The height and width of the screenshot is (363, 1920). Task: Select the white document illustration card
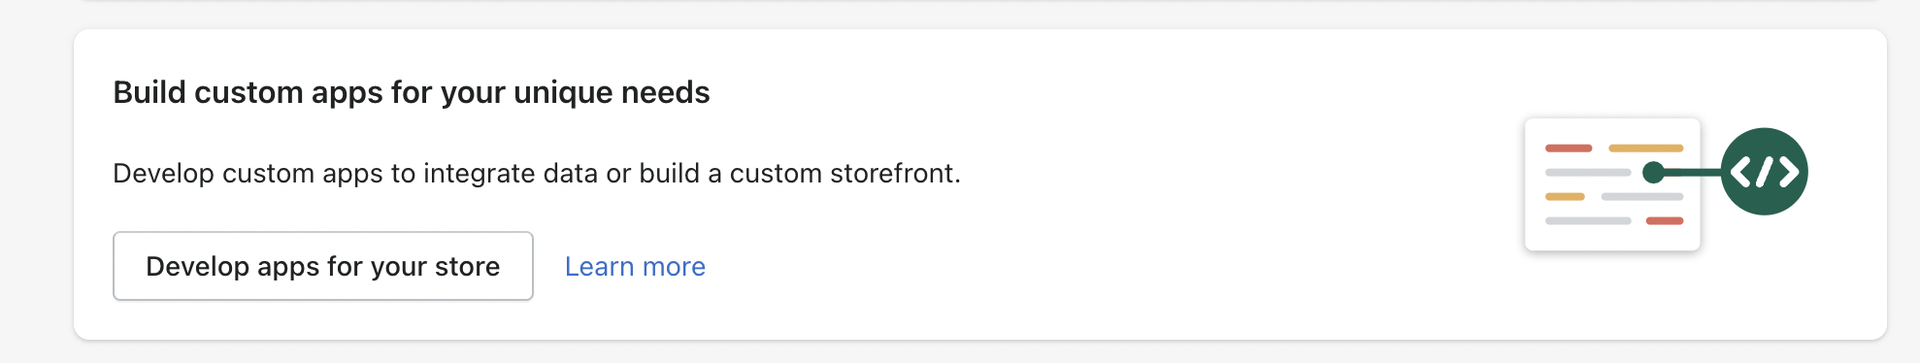1612,184
